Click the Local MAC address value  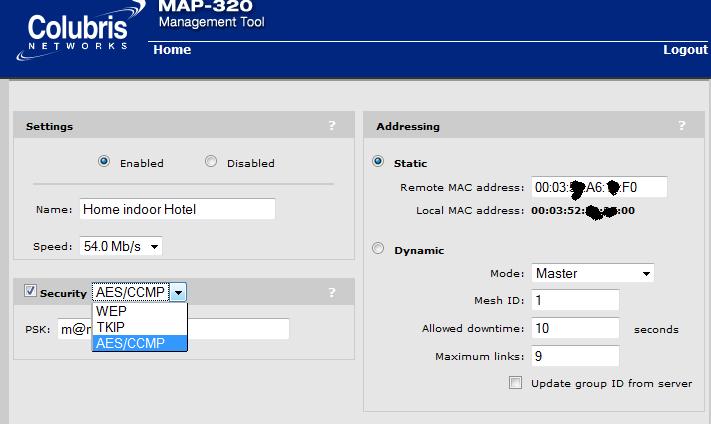[x=583, y=211]
